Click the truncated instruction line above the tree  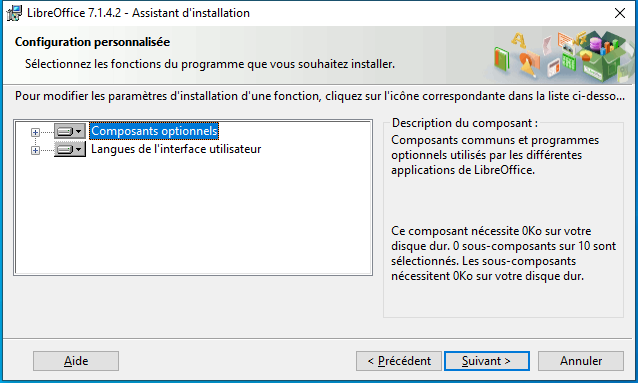pos(320,96)
